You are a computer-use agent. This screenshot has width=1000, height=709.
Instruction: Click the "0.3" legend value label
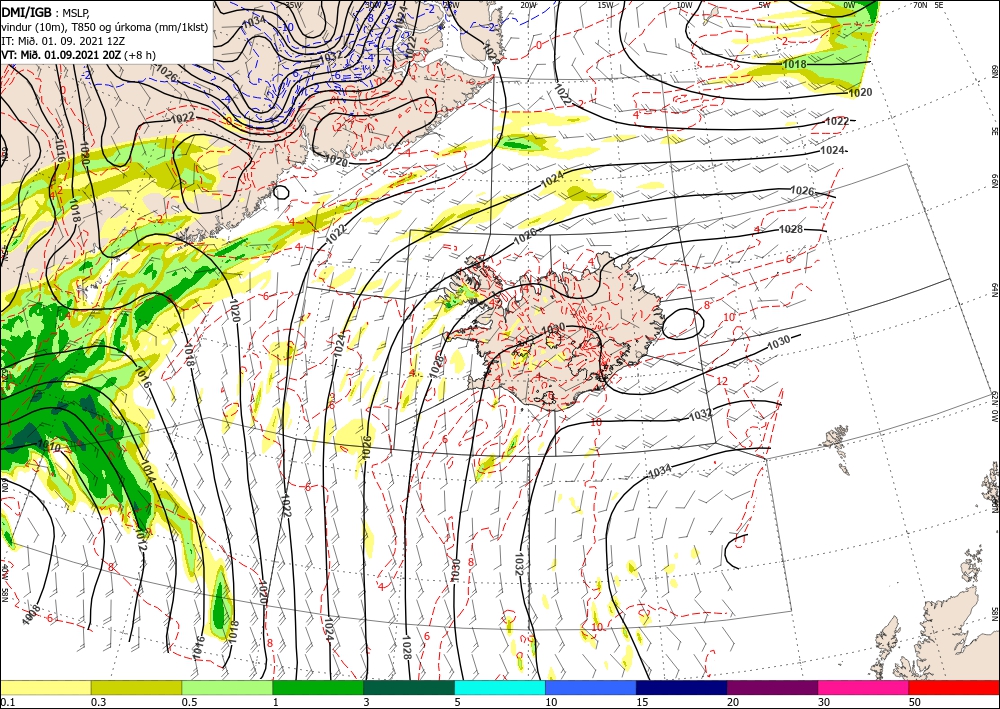tap(99, 702)
